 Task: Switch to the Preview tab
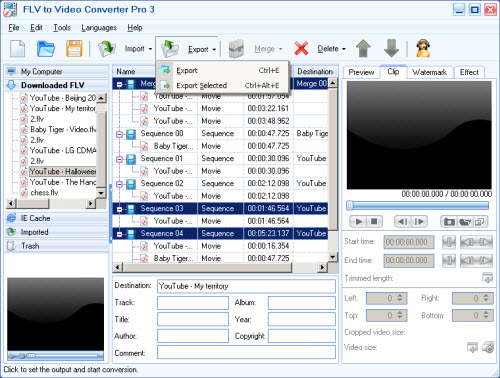(361, 72)
